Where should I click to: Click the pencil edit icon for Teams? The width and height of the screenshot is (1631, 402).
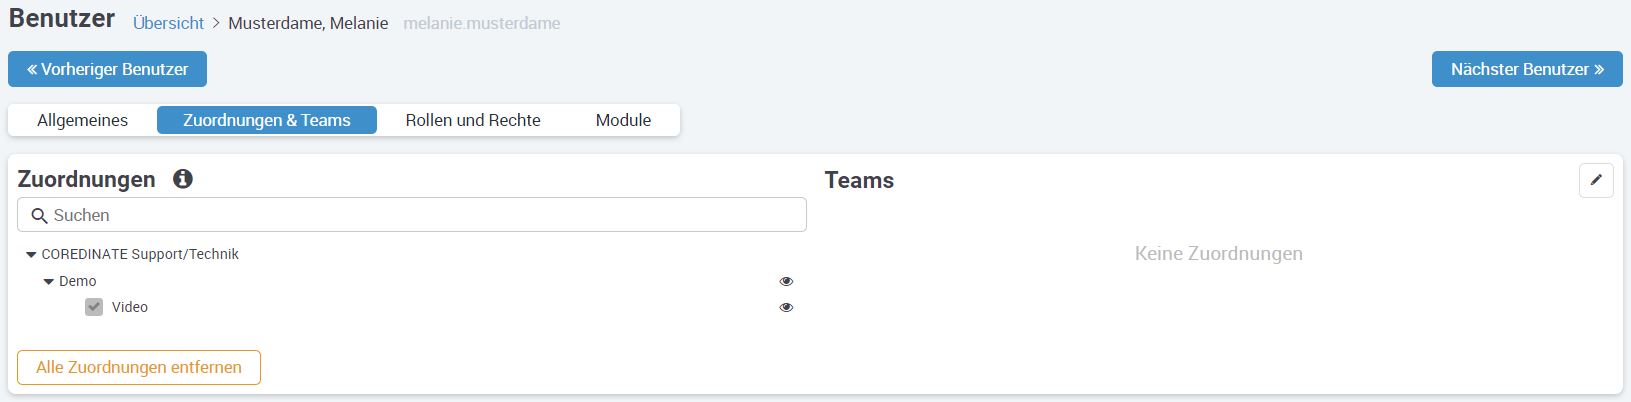[1596, 180]
